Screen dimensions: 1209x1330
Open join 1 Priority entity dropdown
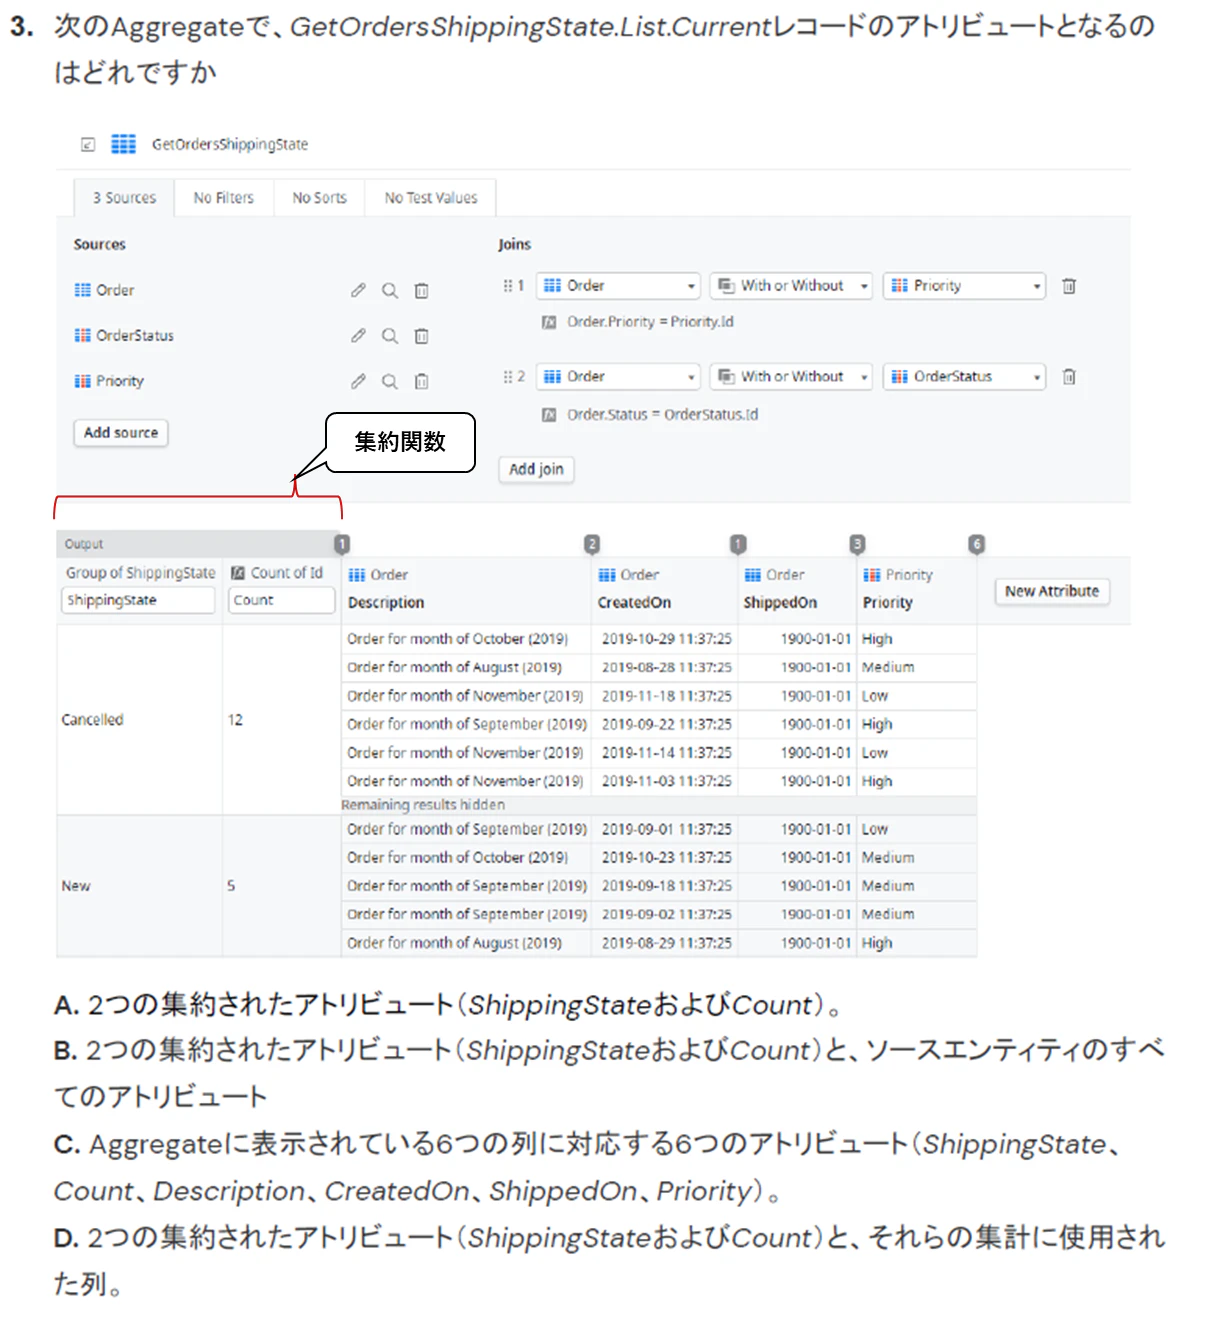point(964,286)
